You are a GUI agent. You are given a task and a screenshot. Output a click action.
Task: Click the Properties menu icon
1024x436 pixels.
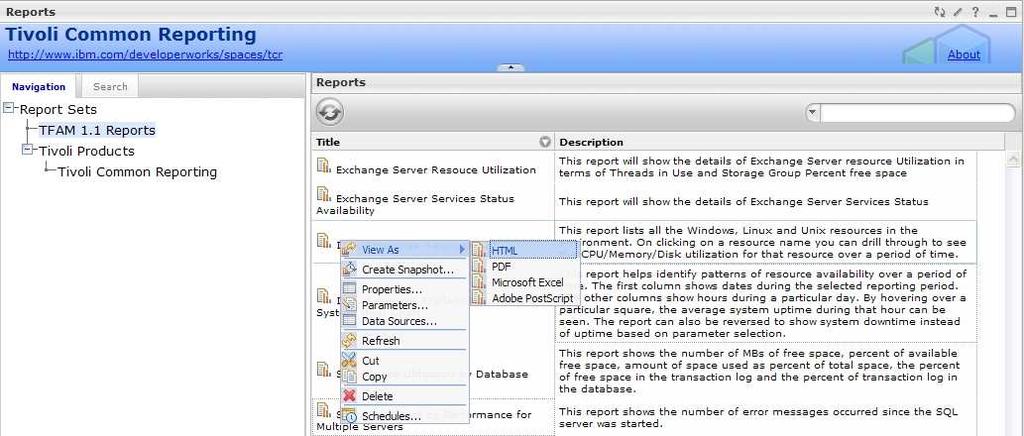pyautogui.click(x=349, y=288)
